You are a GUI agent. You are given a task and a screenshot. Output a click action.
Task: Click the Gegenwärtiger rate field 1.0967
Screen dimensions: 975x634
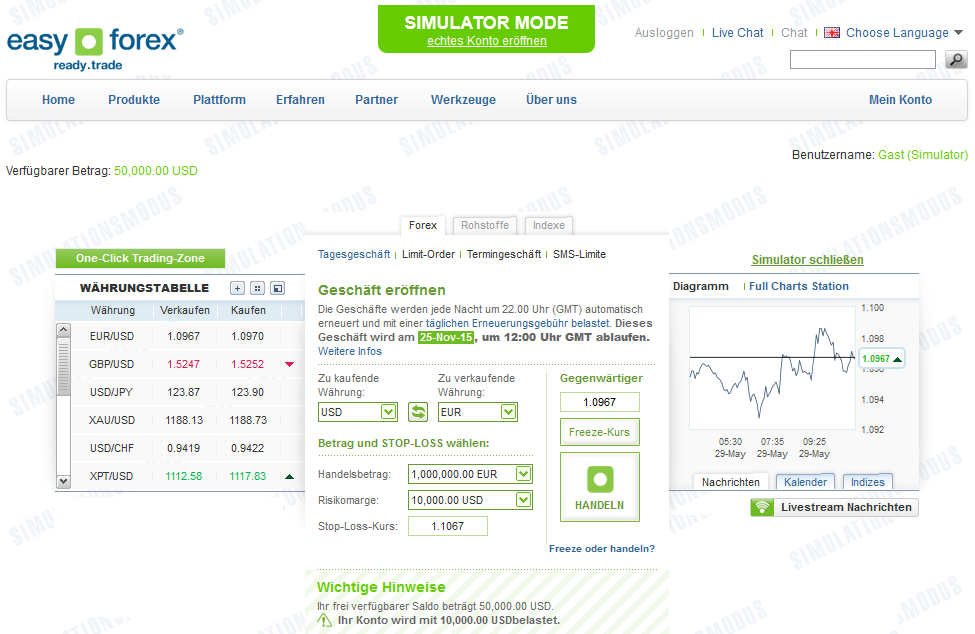(599, 402)
